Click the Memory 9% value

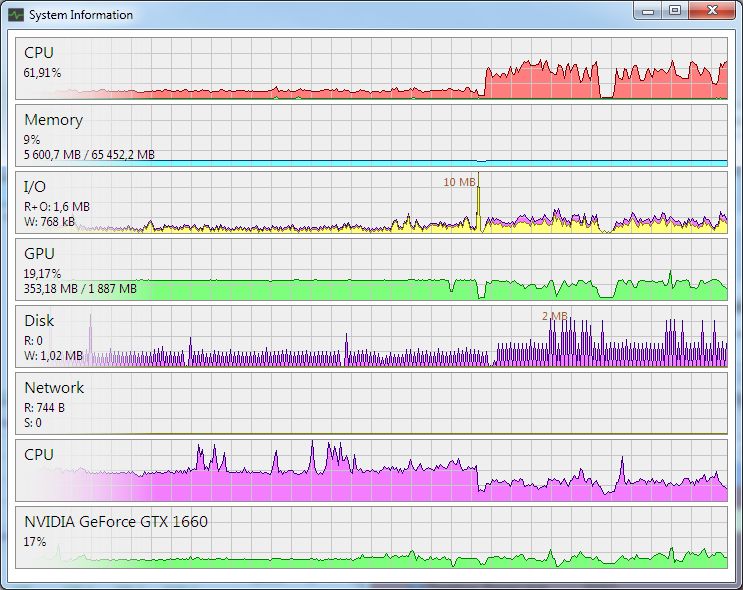pyautogui.click(x=32, y=140)
